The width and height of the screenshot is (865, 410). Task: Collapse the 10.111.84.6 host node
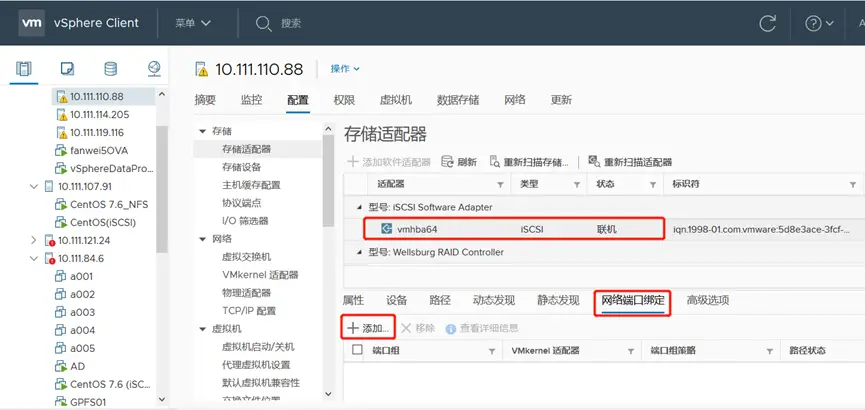coord(34,258)
